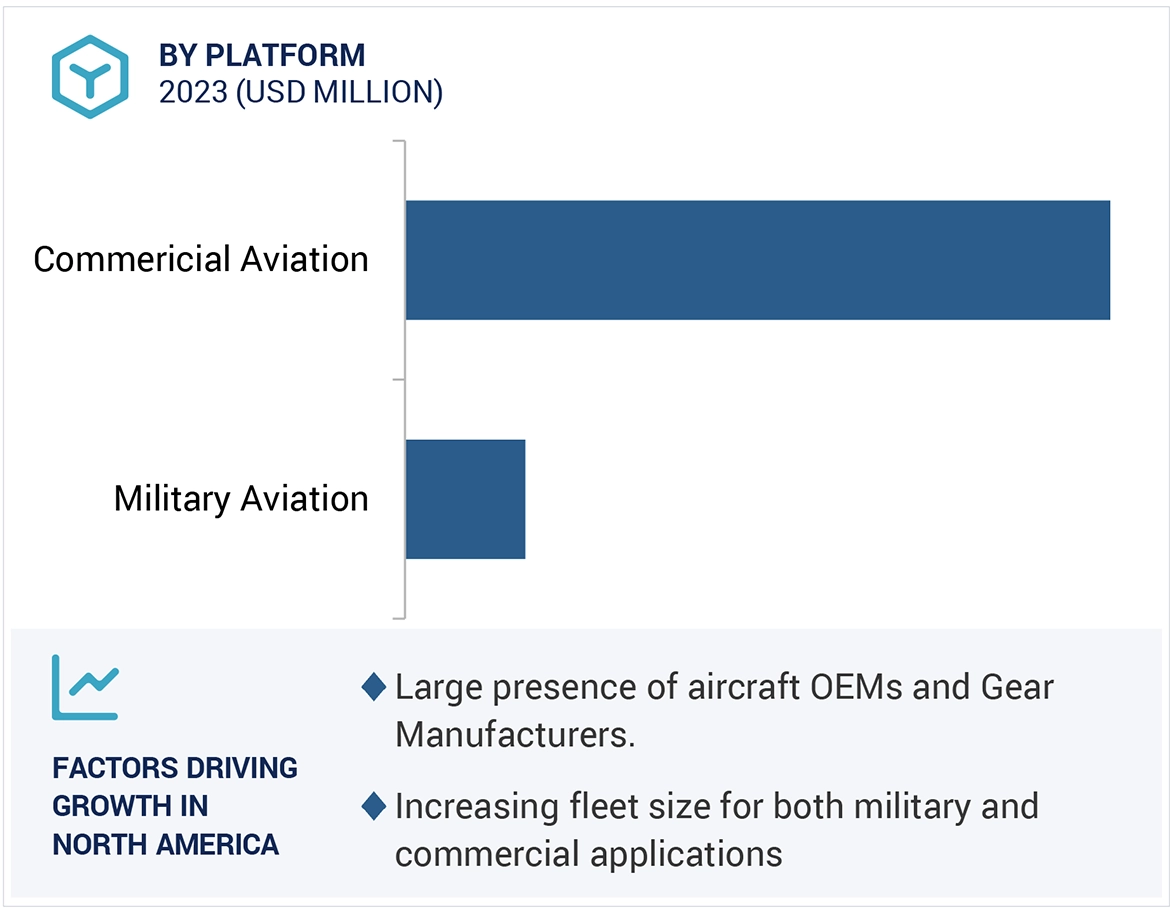
Task: Click the "2023 (USD MILLION)" subtitle
Action: click(300, 92)
